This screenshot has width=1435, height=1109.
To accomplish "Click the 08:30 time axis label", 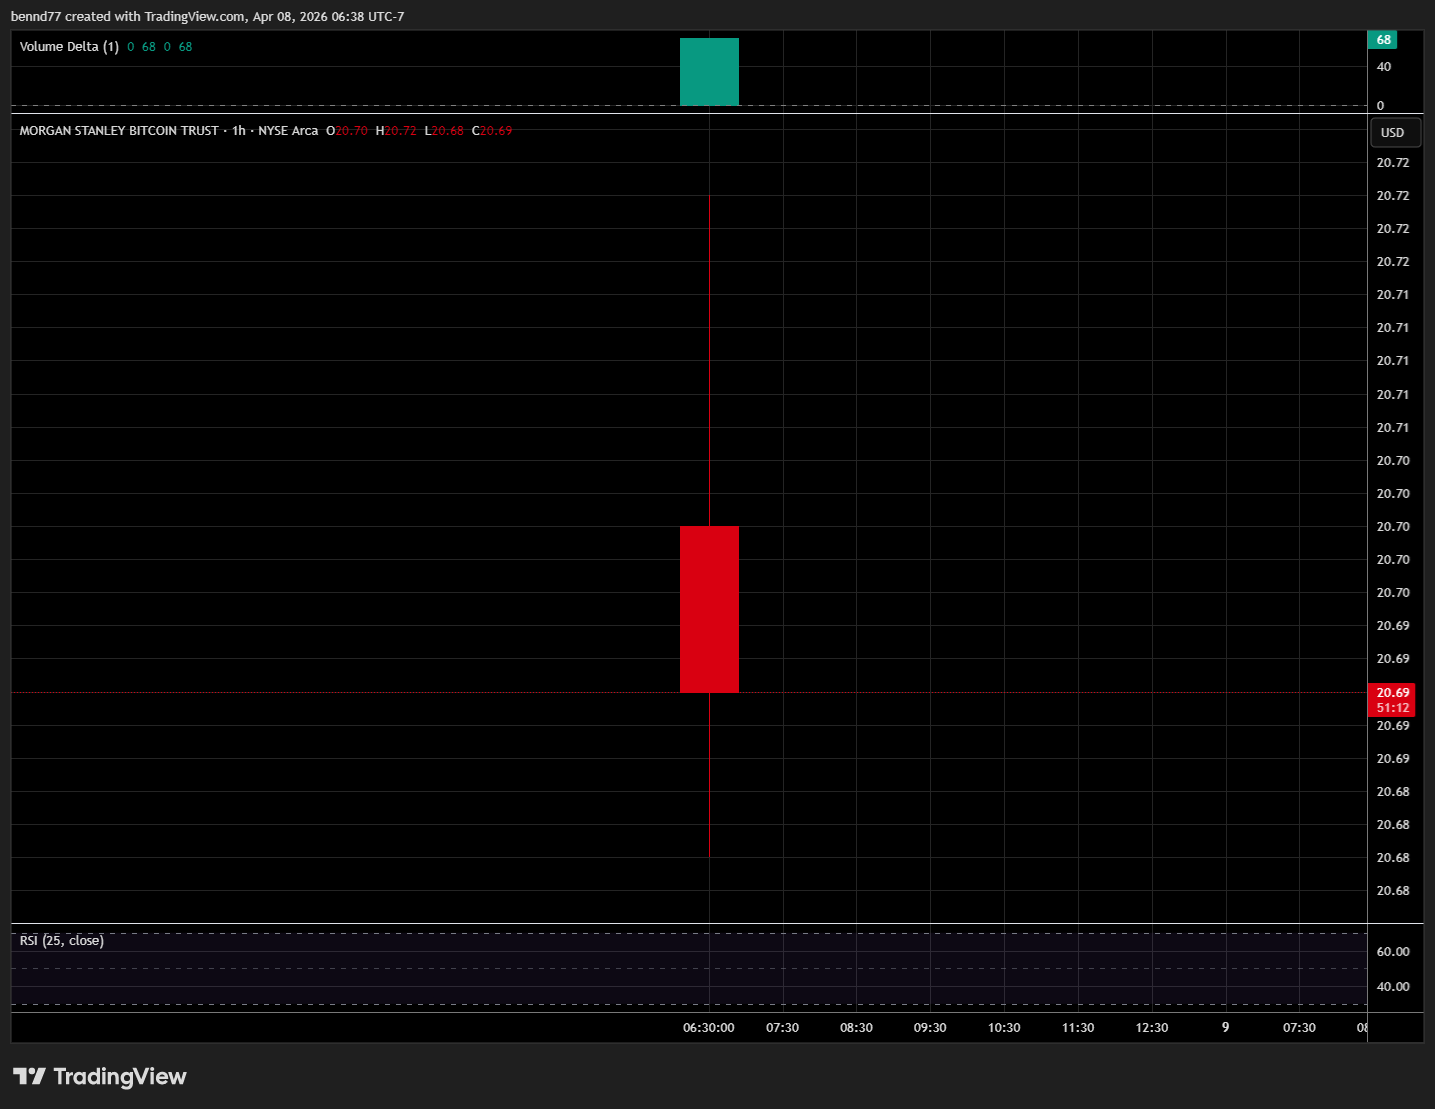I will [x=856, y=1028].
